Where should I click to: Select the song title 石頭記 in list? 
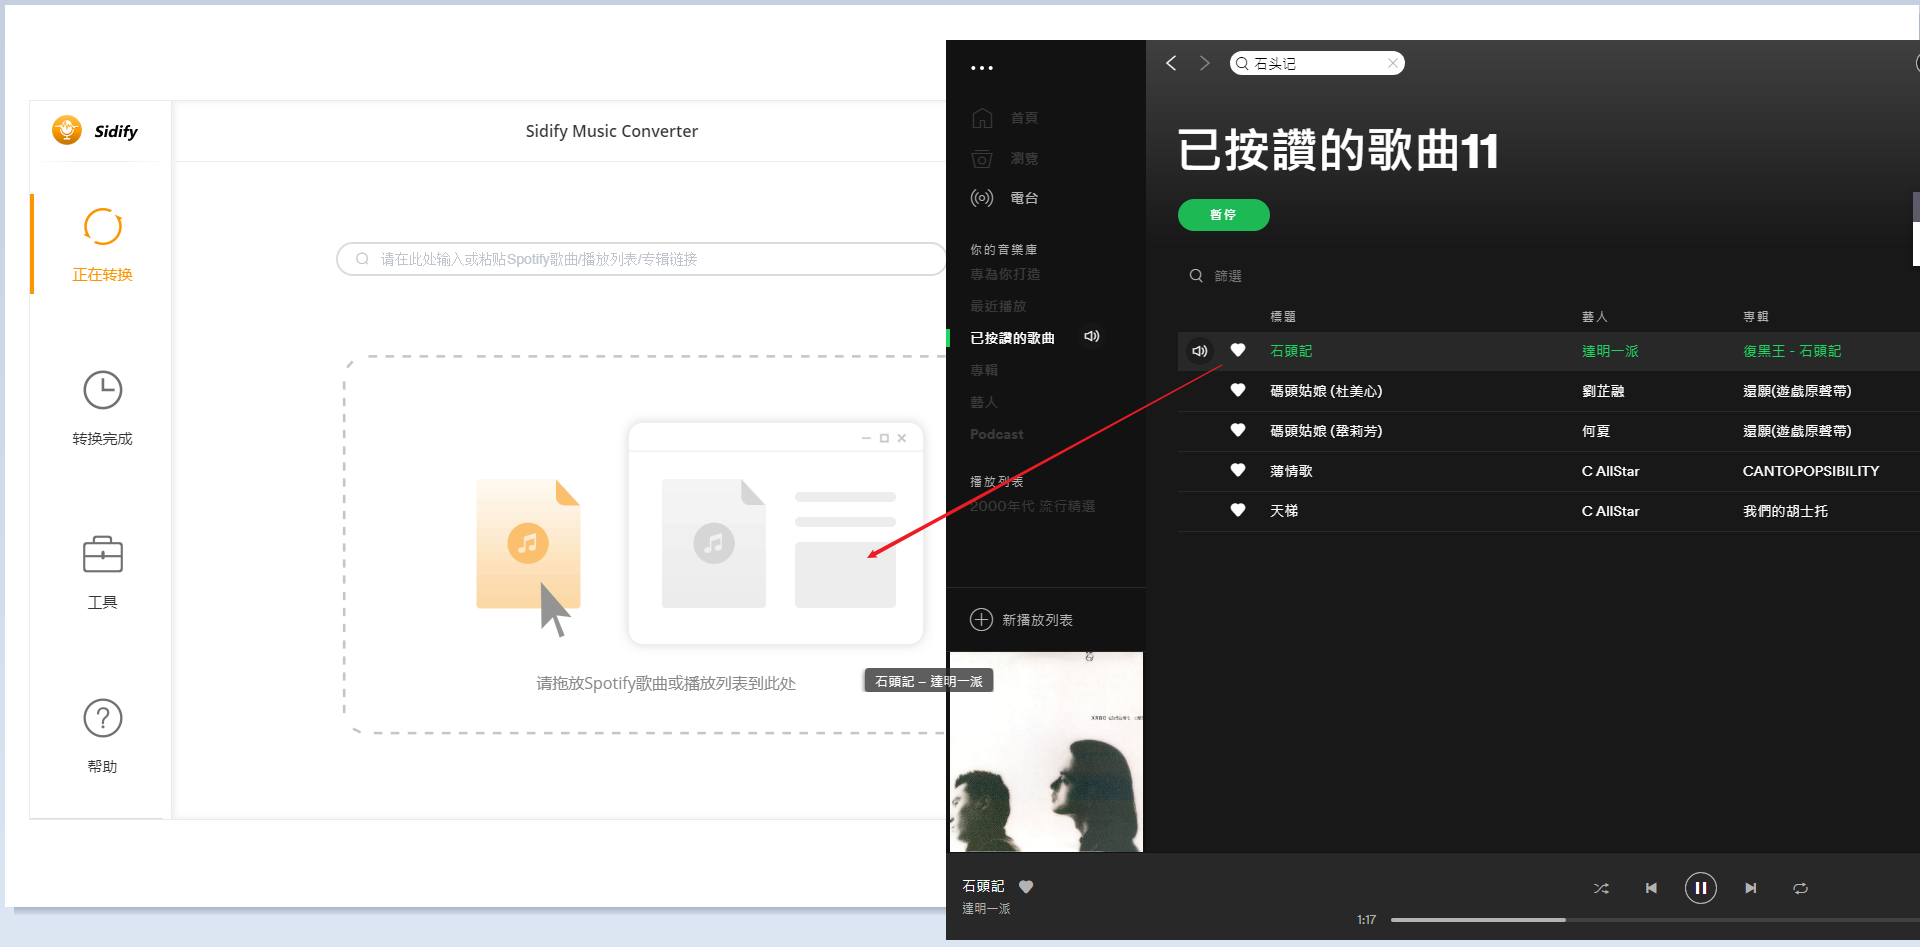point(1291,351)
